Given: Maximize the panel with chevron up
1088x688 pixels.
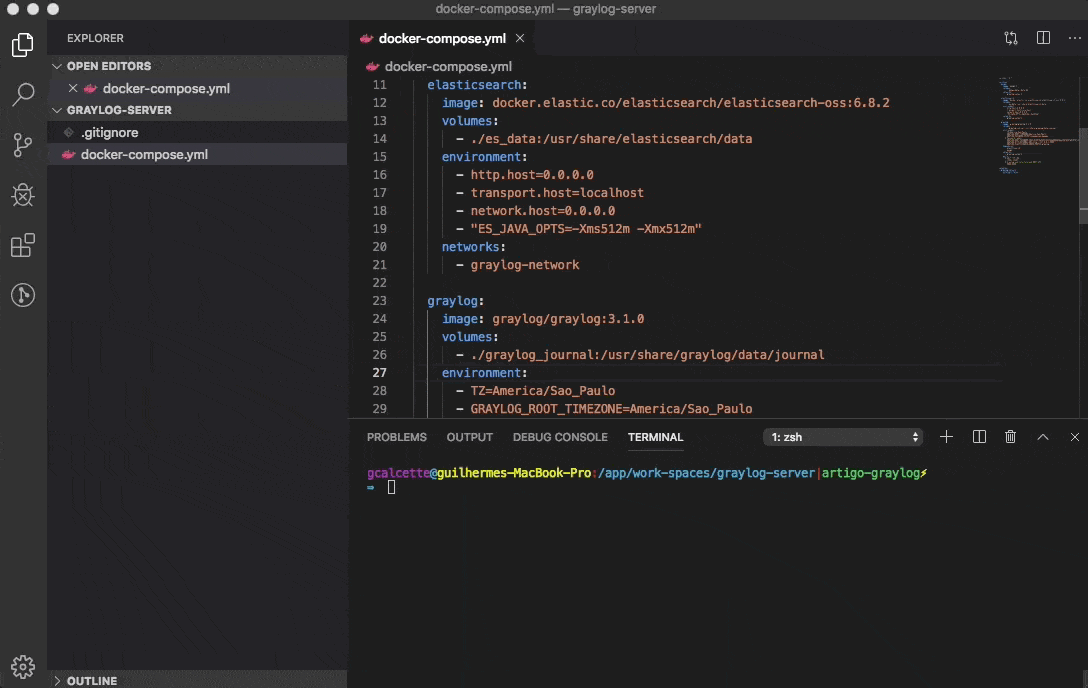Looking at the screenshot, I should pos(1042,437).
